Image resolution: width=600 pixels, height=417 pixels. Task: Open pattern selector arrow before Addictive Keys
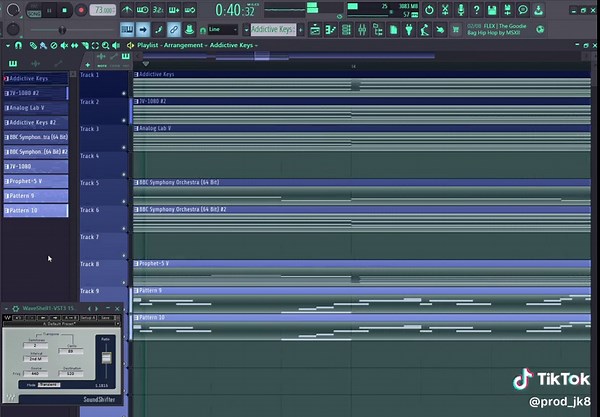246,29
